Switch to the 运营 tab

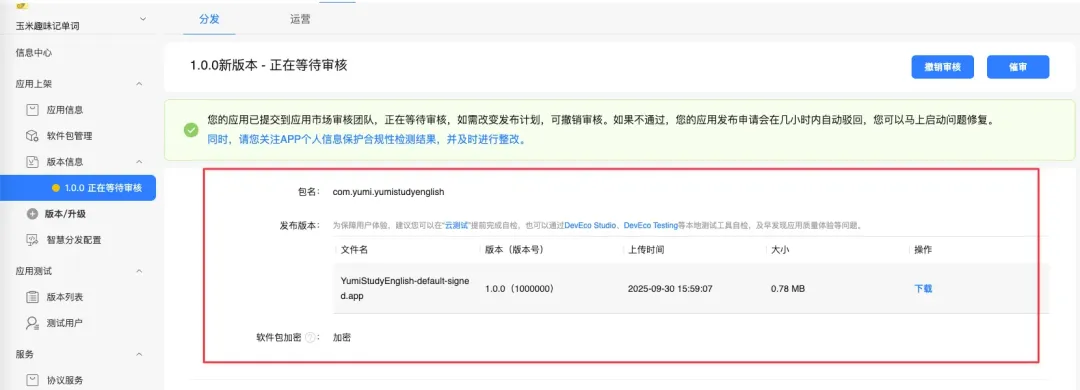300,19
